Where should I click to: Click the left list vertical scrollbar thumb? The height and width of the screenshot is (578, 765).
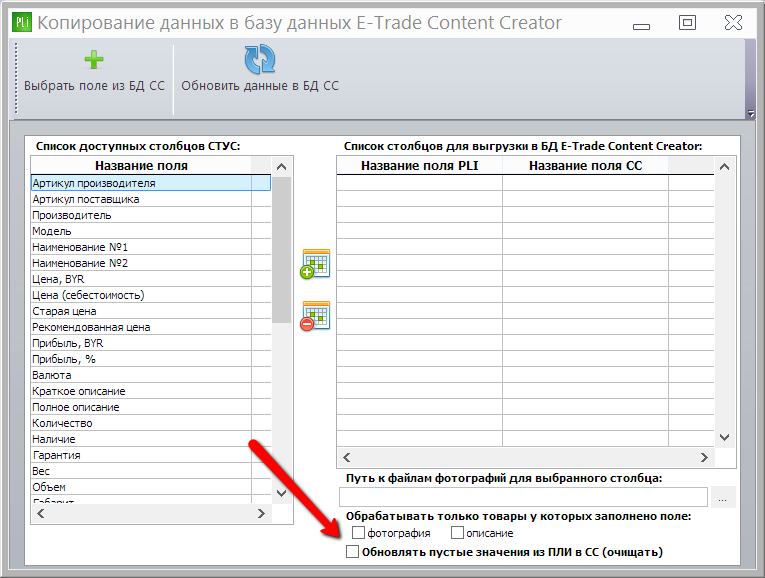coord(281,250)
